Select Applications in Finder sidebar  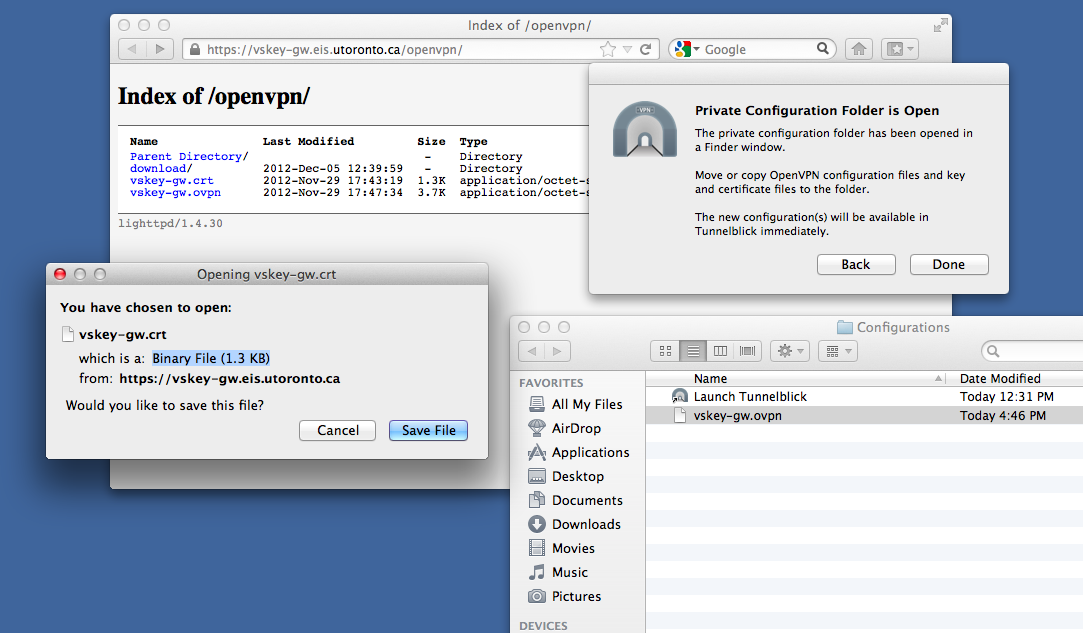[578, 453]
